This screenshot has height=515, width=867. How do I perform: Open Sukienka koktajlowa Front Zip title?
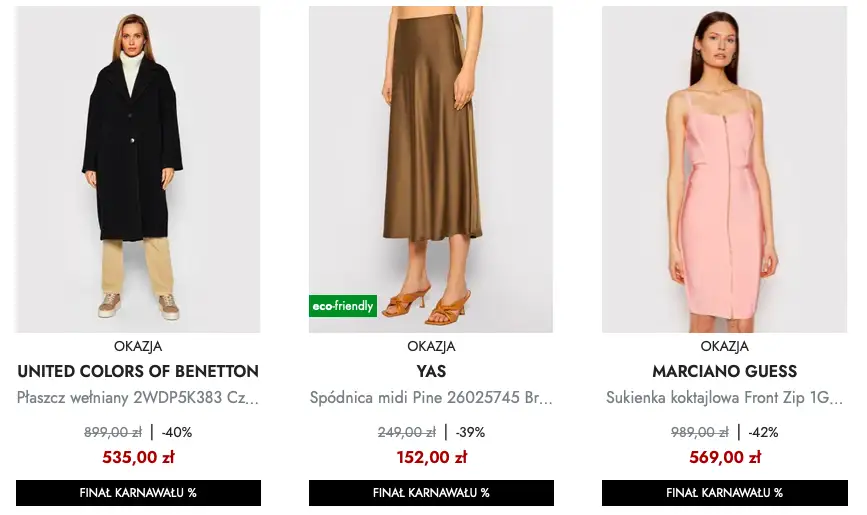tap(724, 397)
